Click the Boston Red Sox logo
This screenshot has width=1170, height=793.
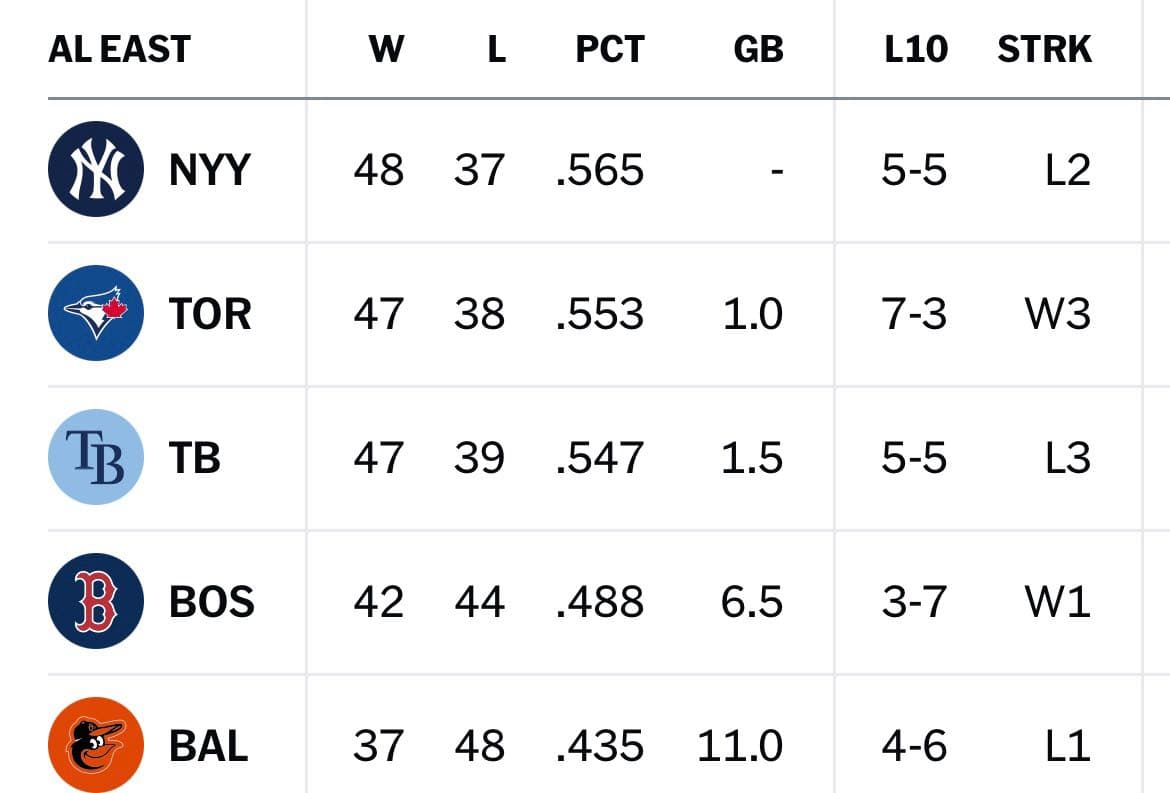coord(96,601)
